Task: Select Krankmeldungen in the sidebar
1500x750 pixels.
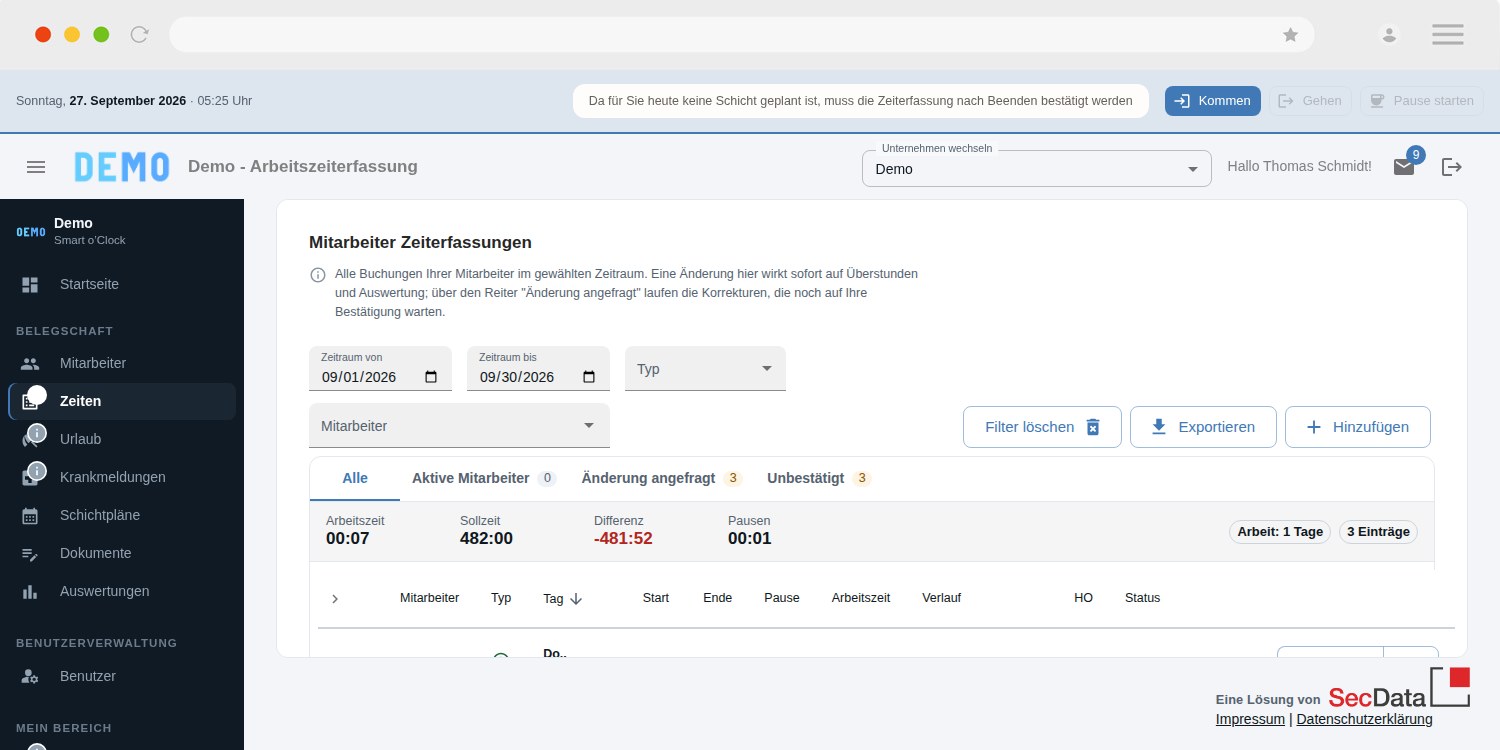Action: point(122,477)
